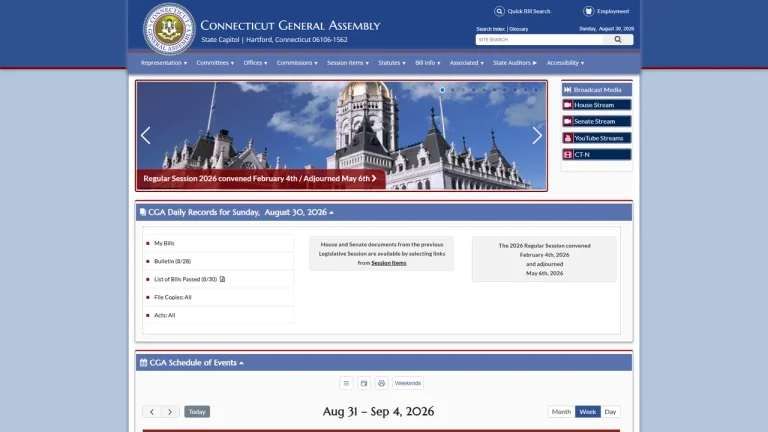This screenshot has height=432, width=768.
Task: Expand Associated dropdown menu
Action: 467,63
